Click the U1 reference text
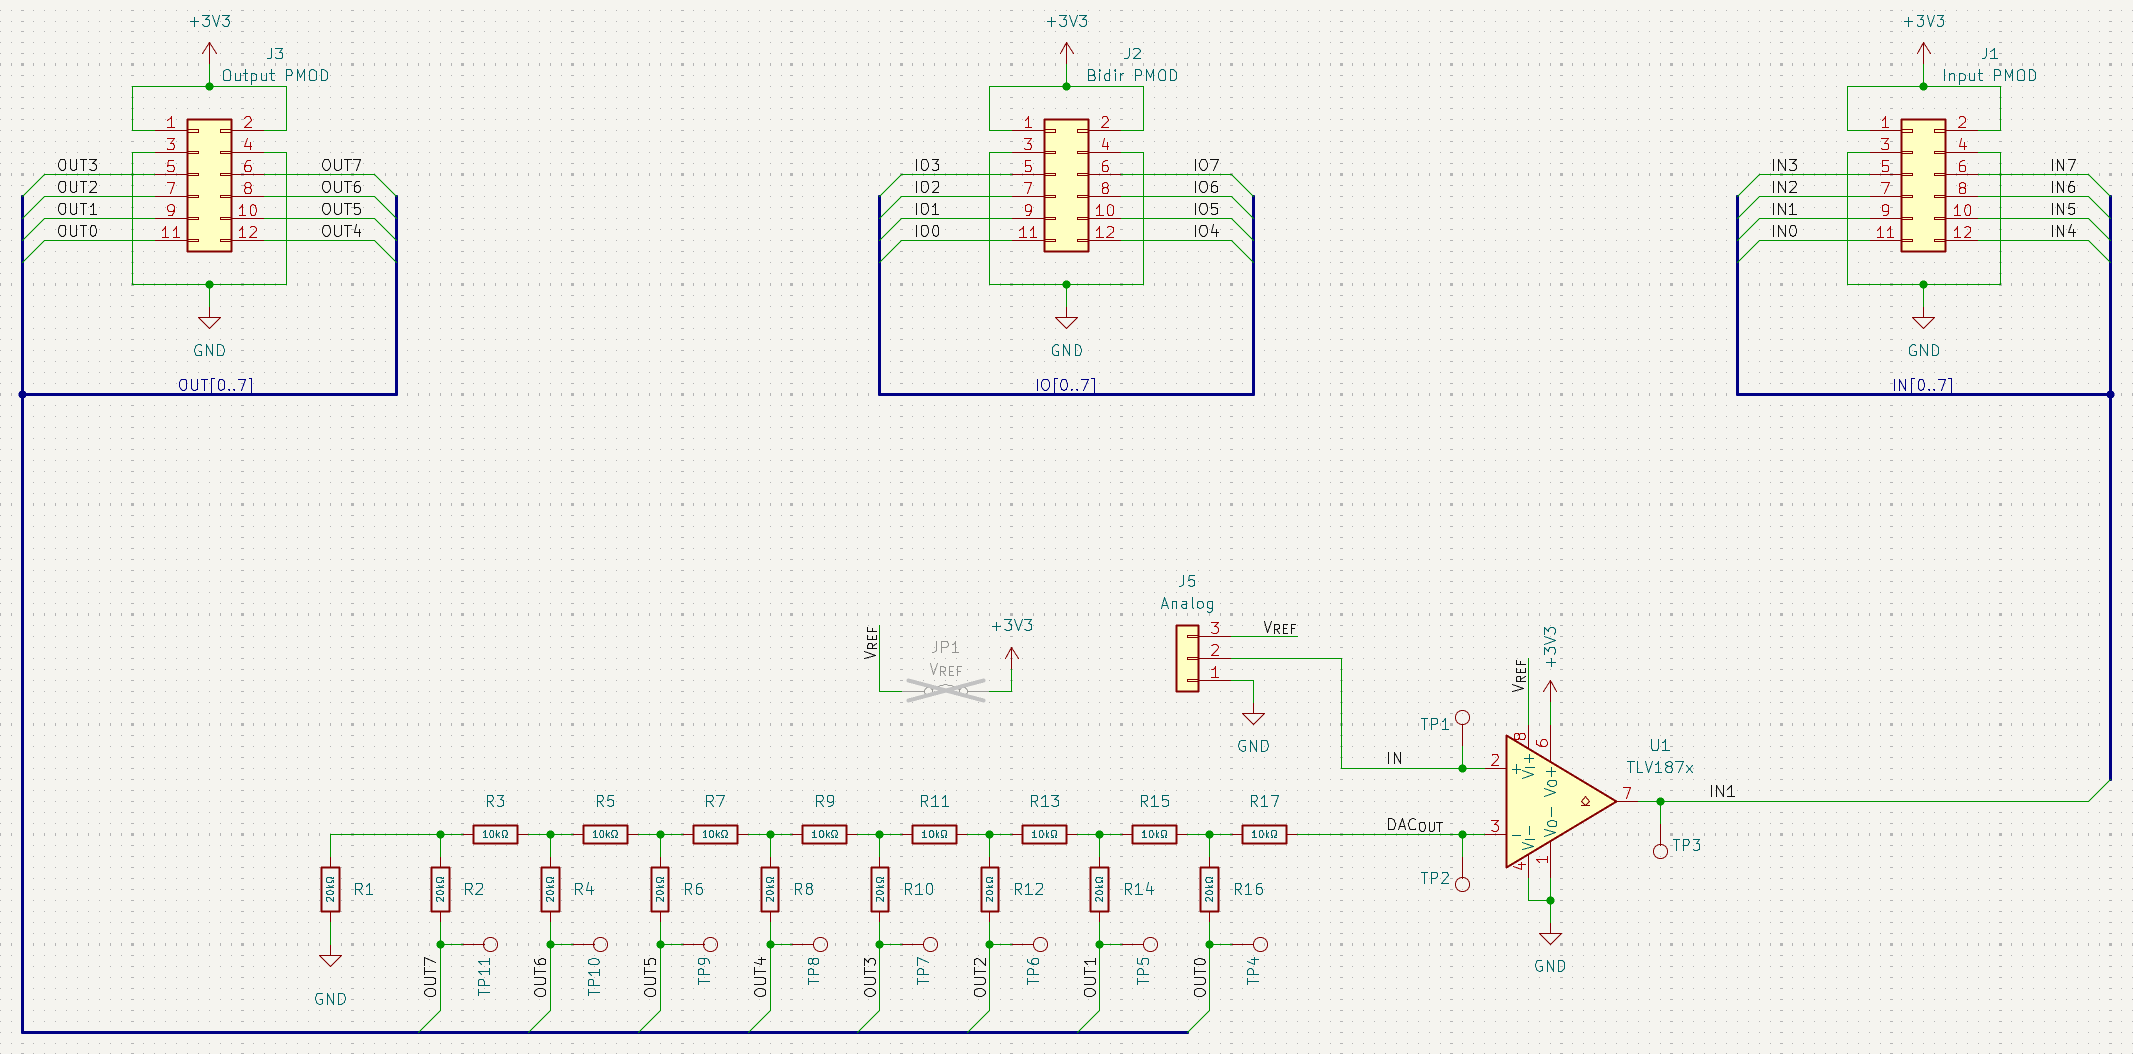This screenshot has width=2133, height=1054. (x=1659, y=745)
